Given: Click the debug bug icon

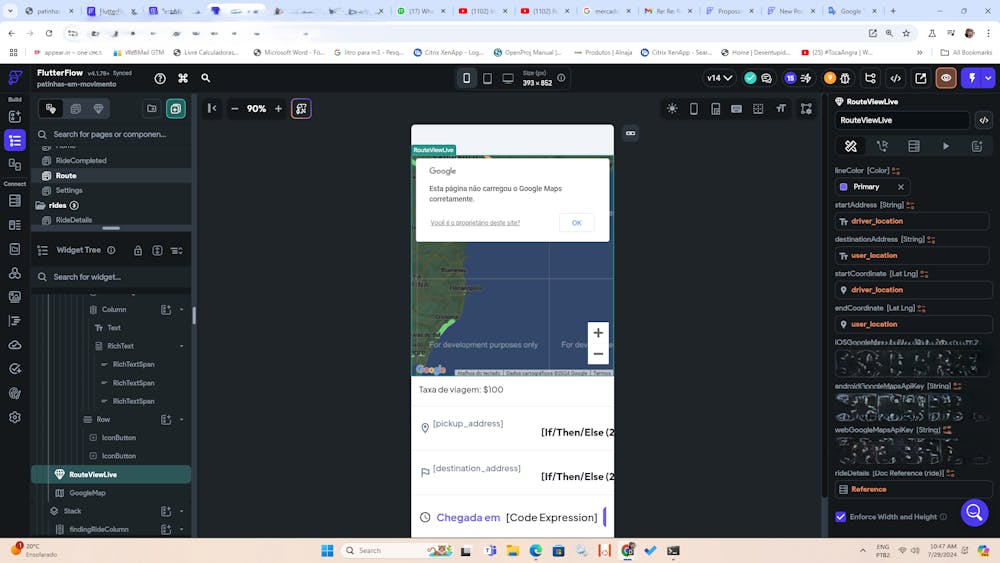Looking at the screenshot, I should (x=845, y=78).
